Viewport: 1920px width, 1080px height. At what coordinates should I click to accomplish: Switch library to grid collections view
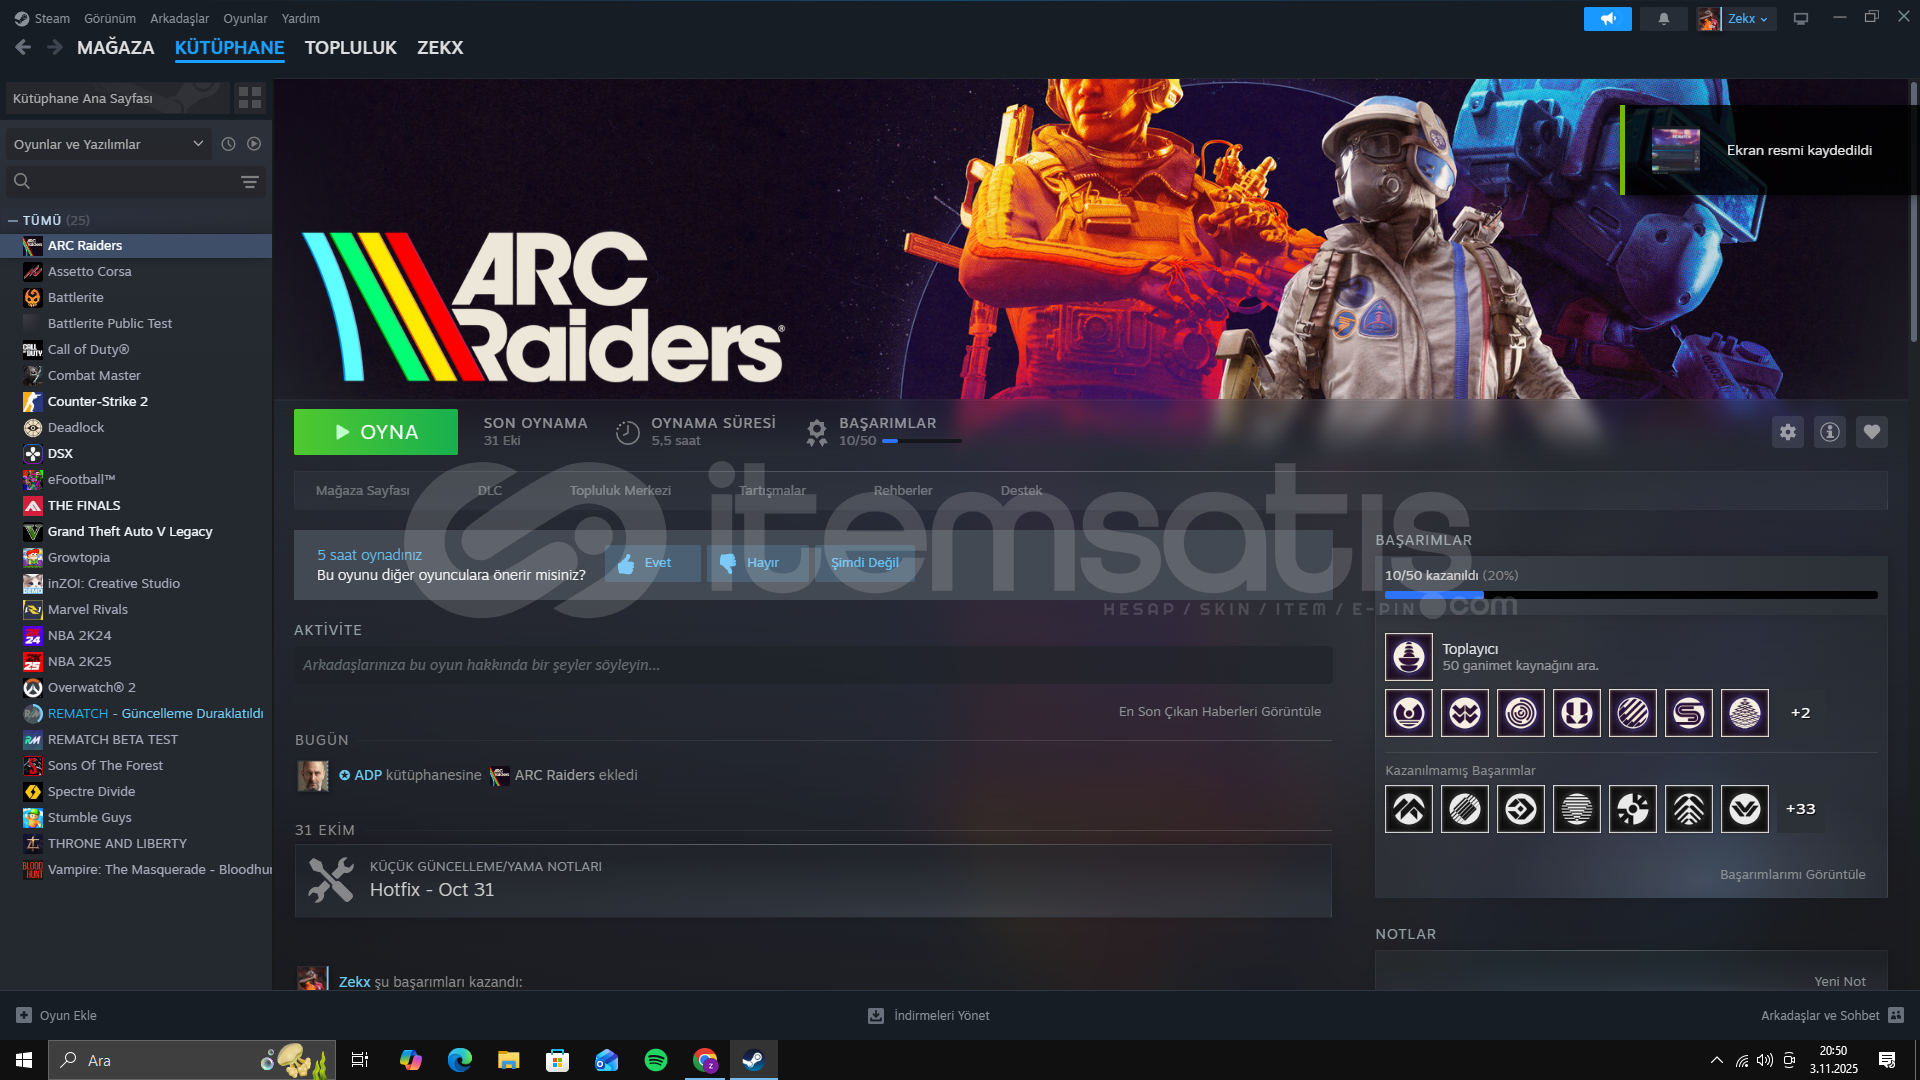(250, 98)
